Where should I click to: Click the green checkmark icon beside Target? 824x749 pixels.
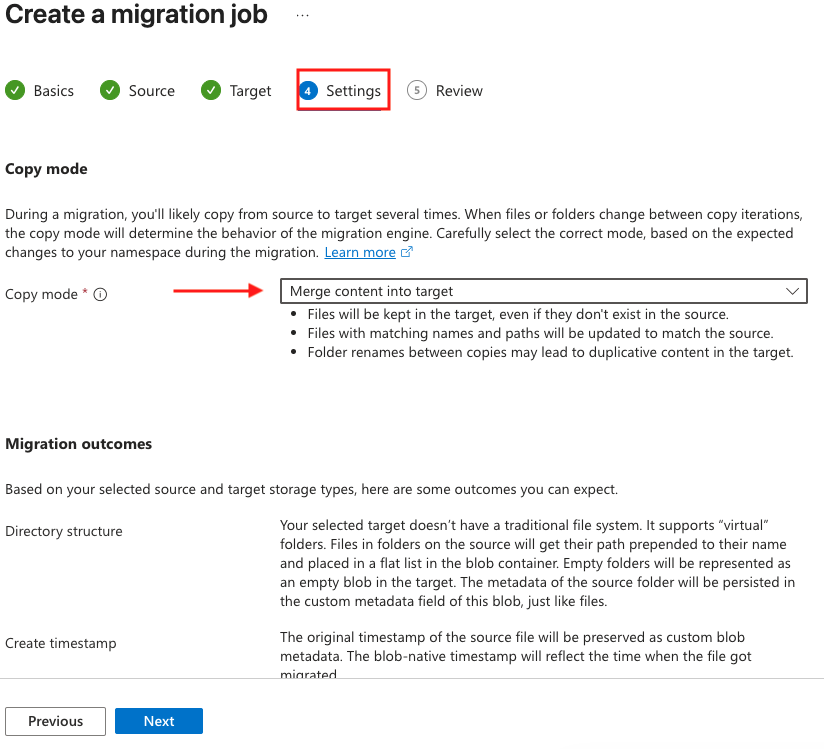[x=211, y=90]
